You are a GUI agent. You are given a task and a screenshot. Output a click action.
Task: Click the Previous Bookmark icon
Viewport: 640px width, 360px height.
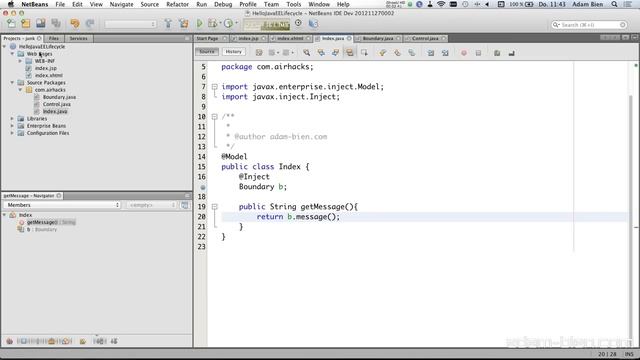[x=382, y=53]
